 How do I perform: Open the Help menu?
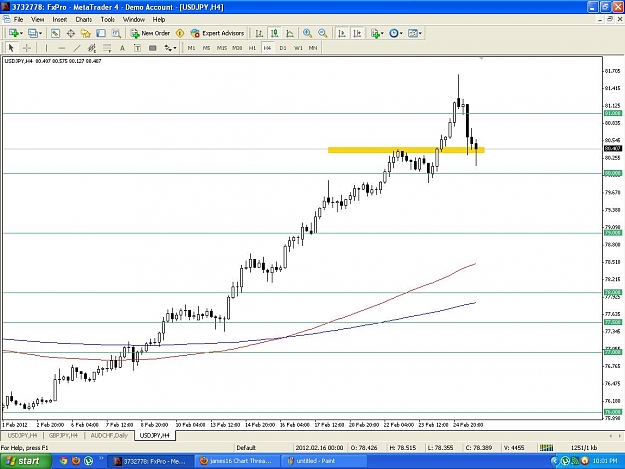pos(159,20)
